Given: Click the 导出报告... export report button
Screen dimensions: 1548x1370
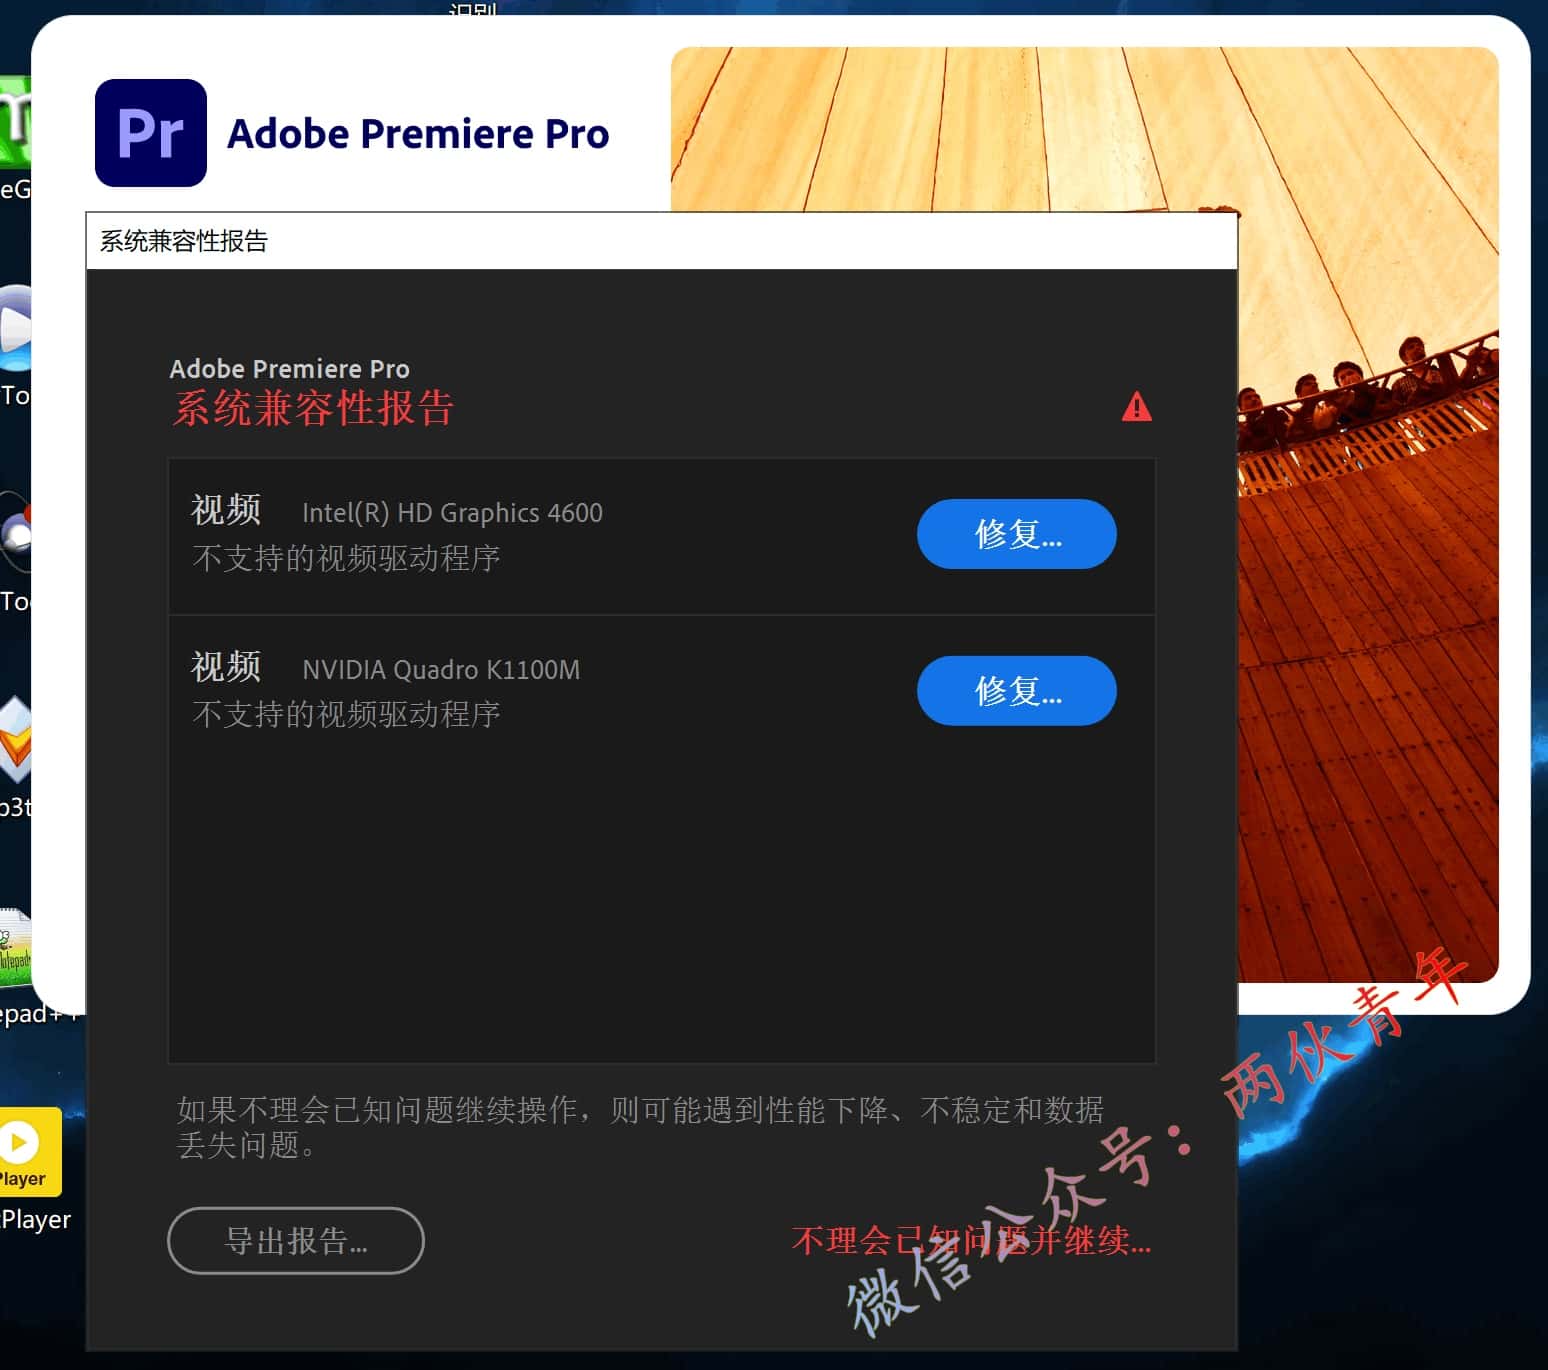Looking at the screenshot, I should click(296, 1241).
